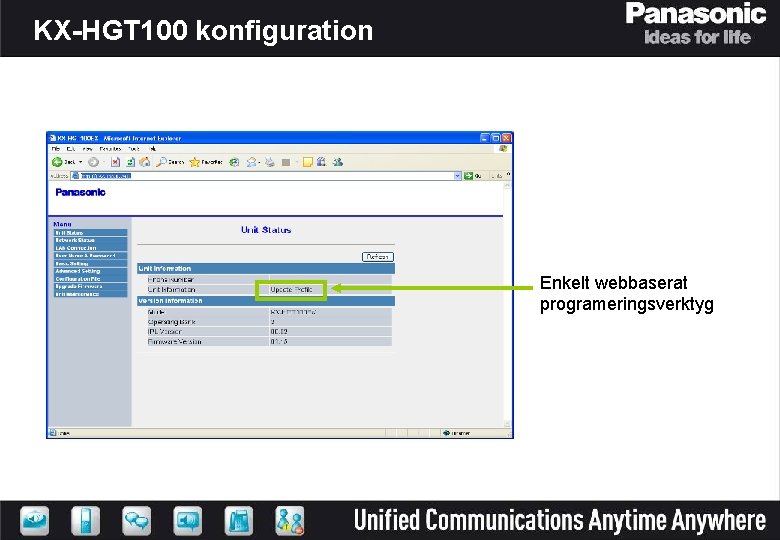Open Unit Status in the side menu
780x540 pixels.
coord(91,233)
